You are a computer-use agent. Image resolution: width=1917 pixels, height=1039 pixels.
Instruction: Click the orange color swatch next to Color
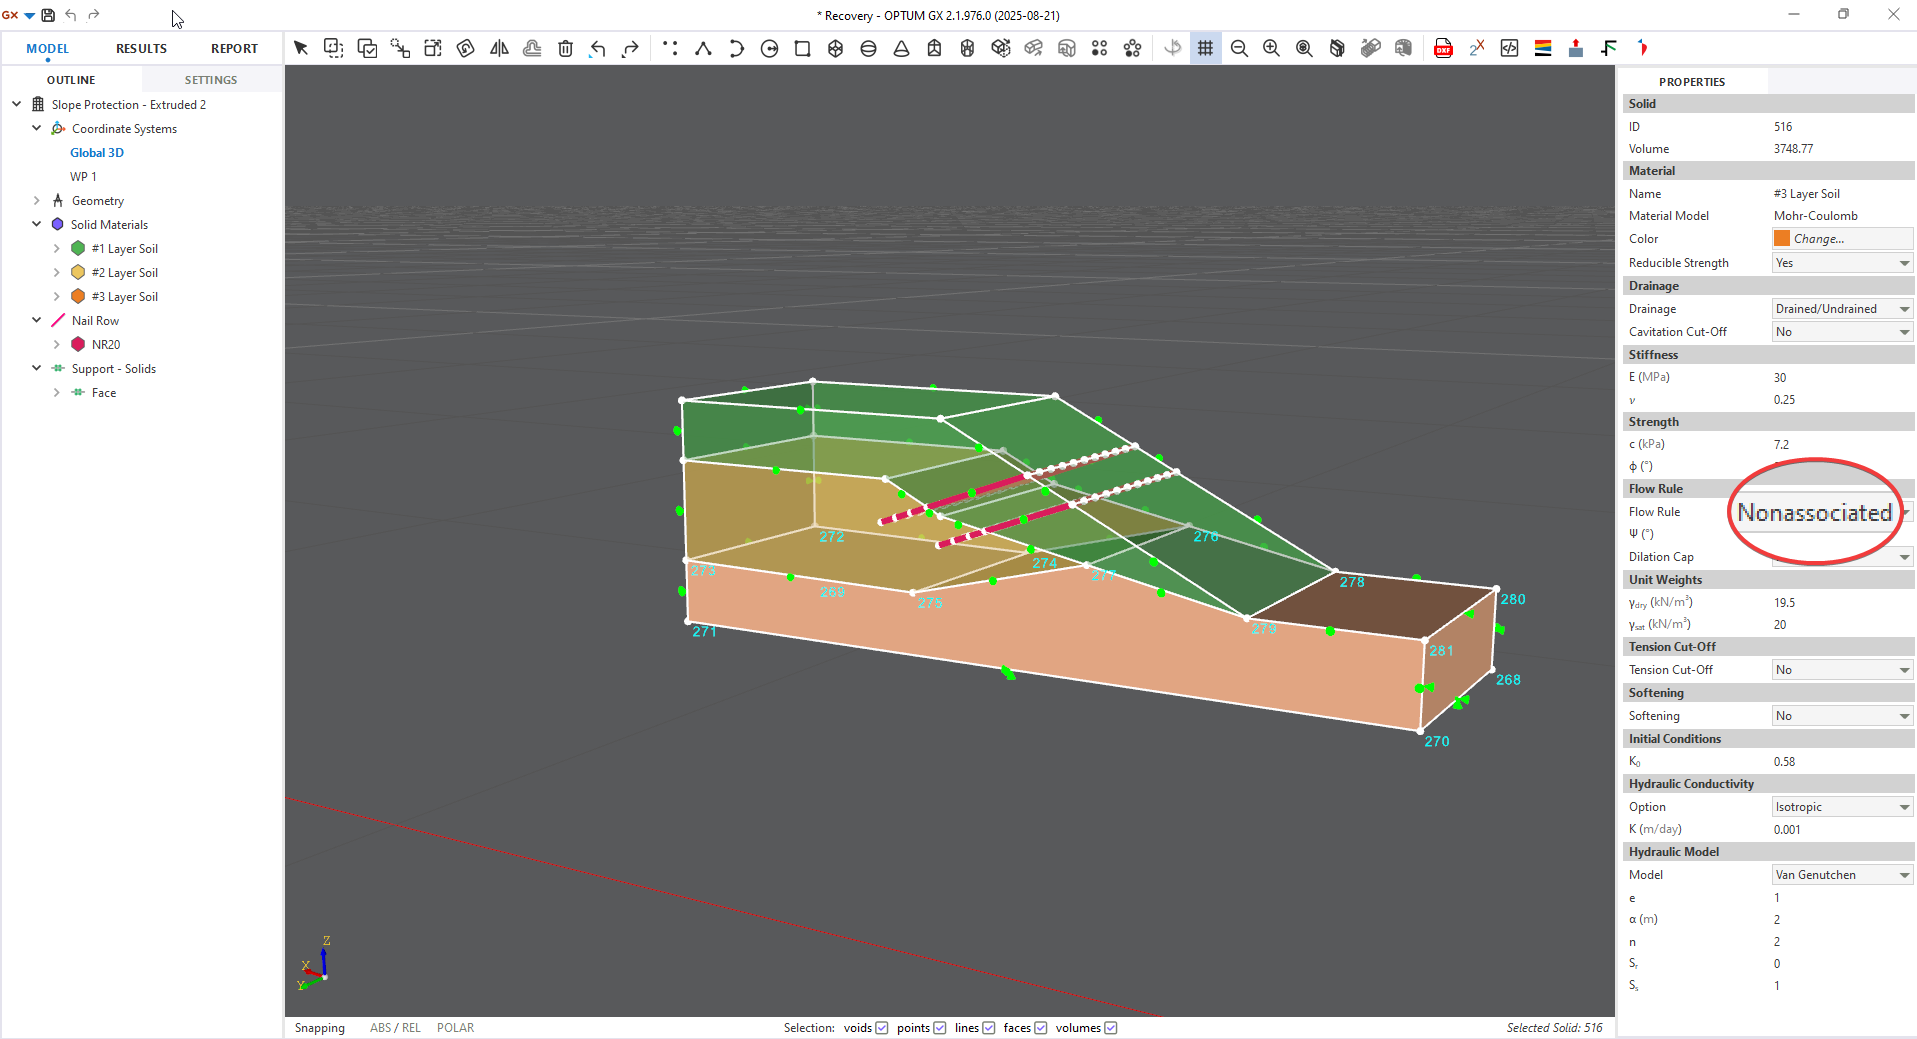[1781, 238]
